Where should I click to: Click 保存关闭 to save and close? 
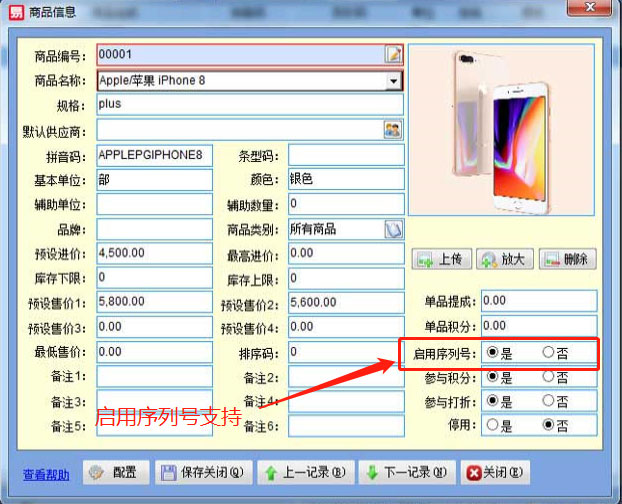pos(202,472)
